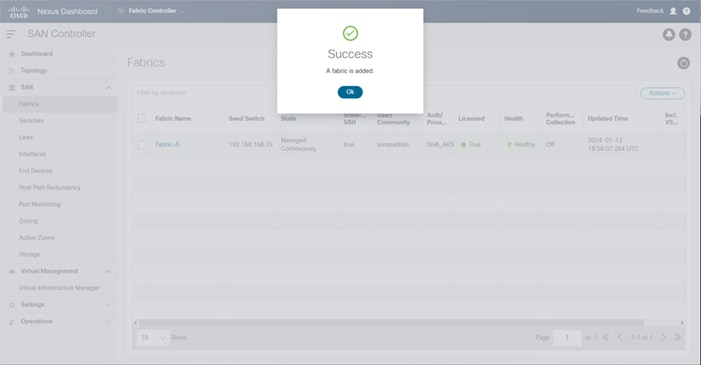Select Fabrics in the sidebar
Viewport: 701px width, 365px height.
(x=59, y=104)
